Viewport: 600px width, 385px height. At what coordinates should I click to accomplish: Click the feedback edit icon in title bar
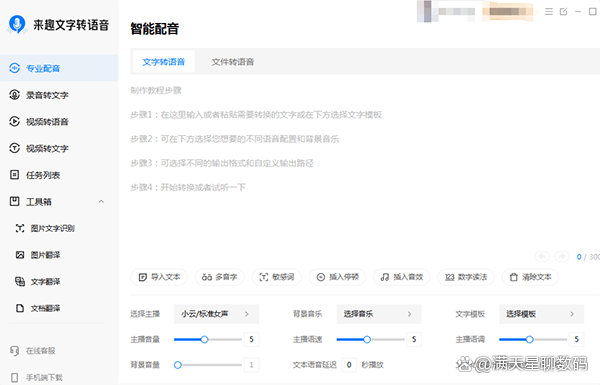pos(563,11)
